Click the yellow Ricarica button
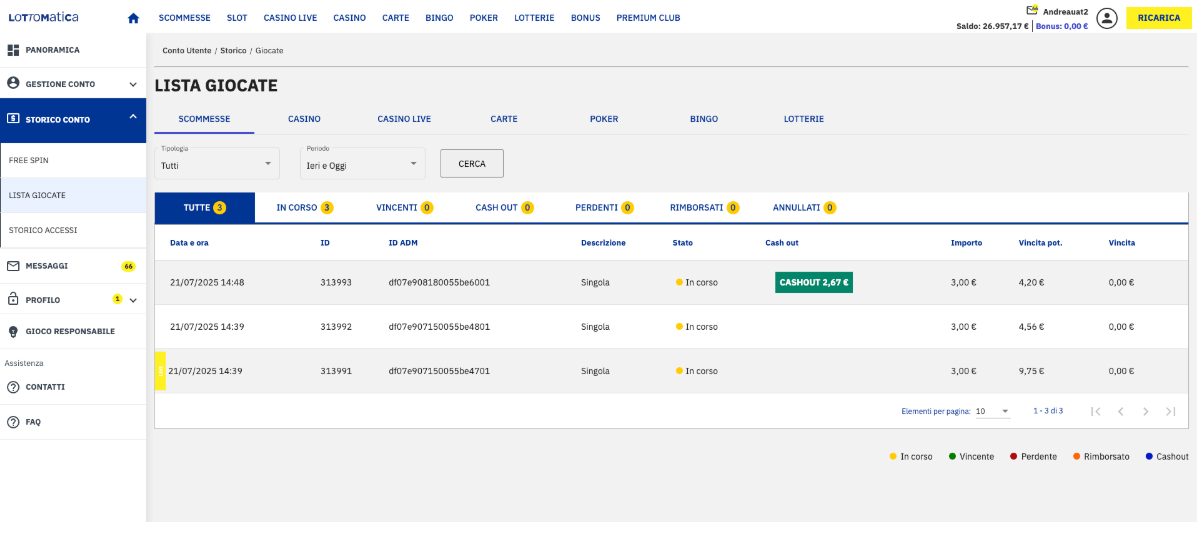The width and height of the screenshot is (1198, 553). (1158, 18)
